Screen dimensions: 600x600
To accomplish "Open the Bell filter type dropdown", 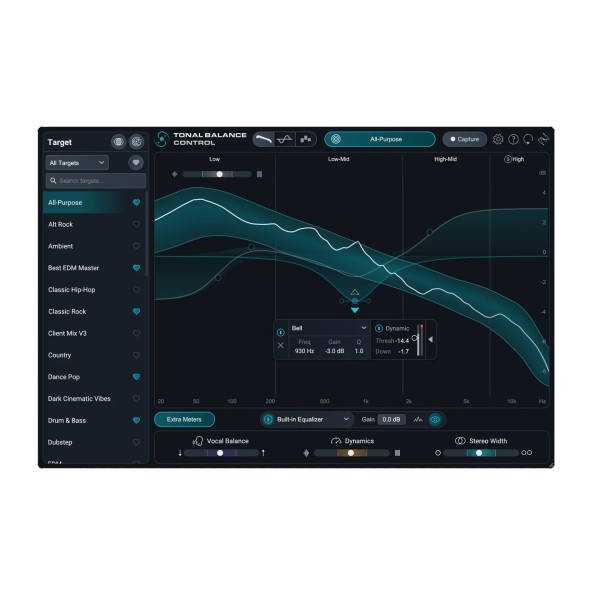I will (329, 328).
